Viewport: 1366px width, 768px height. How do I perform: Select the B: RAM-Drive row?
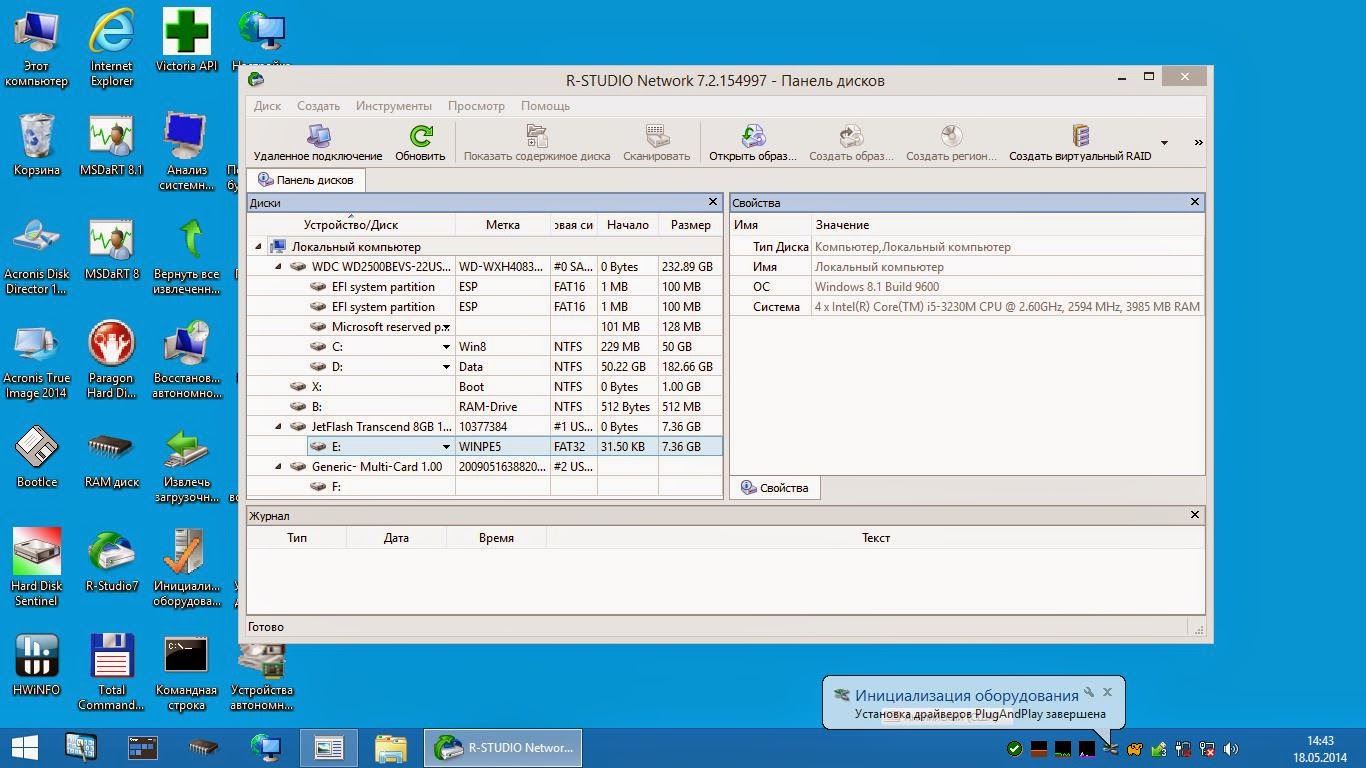[x=485, y=407]
